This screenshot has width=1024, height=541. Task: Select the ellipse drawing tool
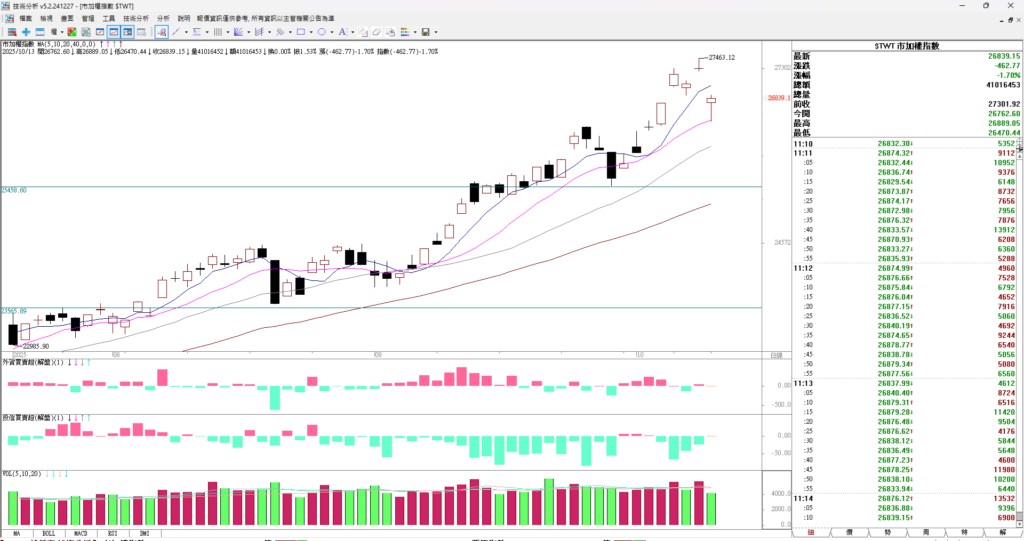click(x=322, y=32)
